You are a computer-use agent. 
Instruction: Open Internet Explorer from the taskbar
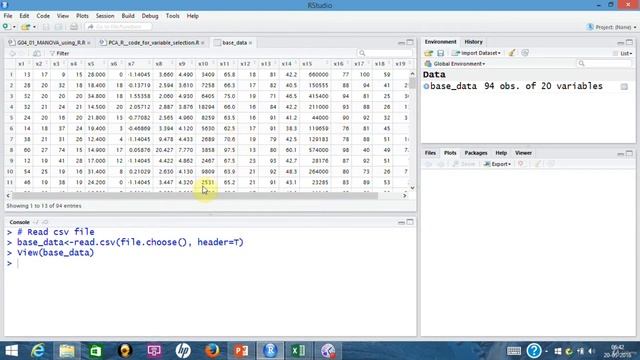point(38,351)
